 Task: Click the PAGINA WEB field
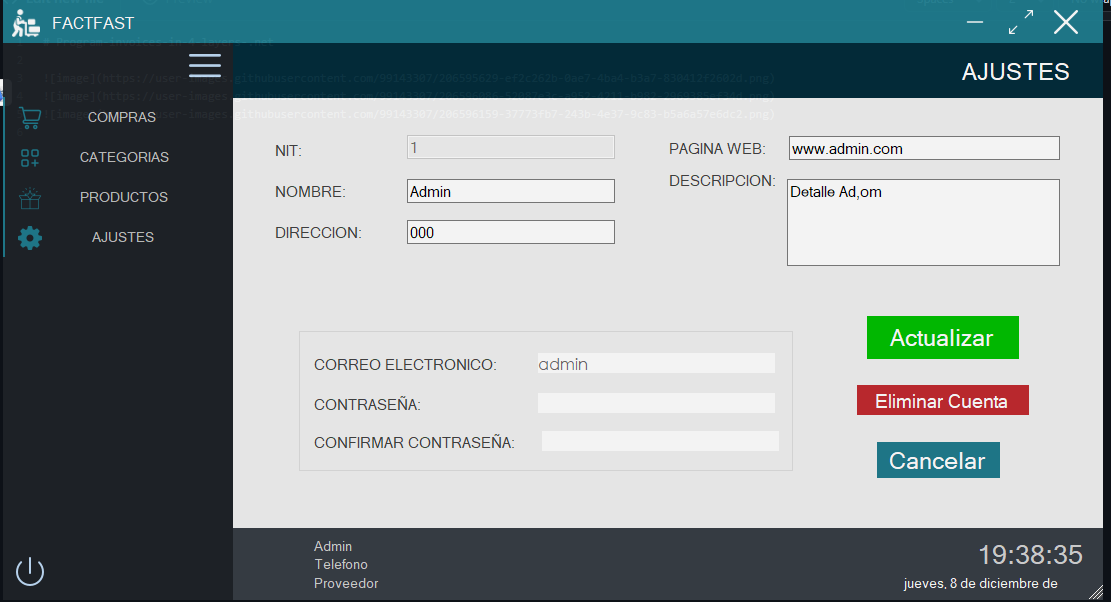pos(923,147)
